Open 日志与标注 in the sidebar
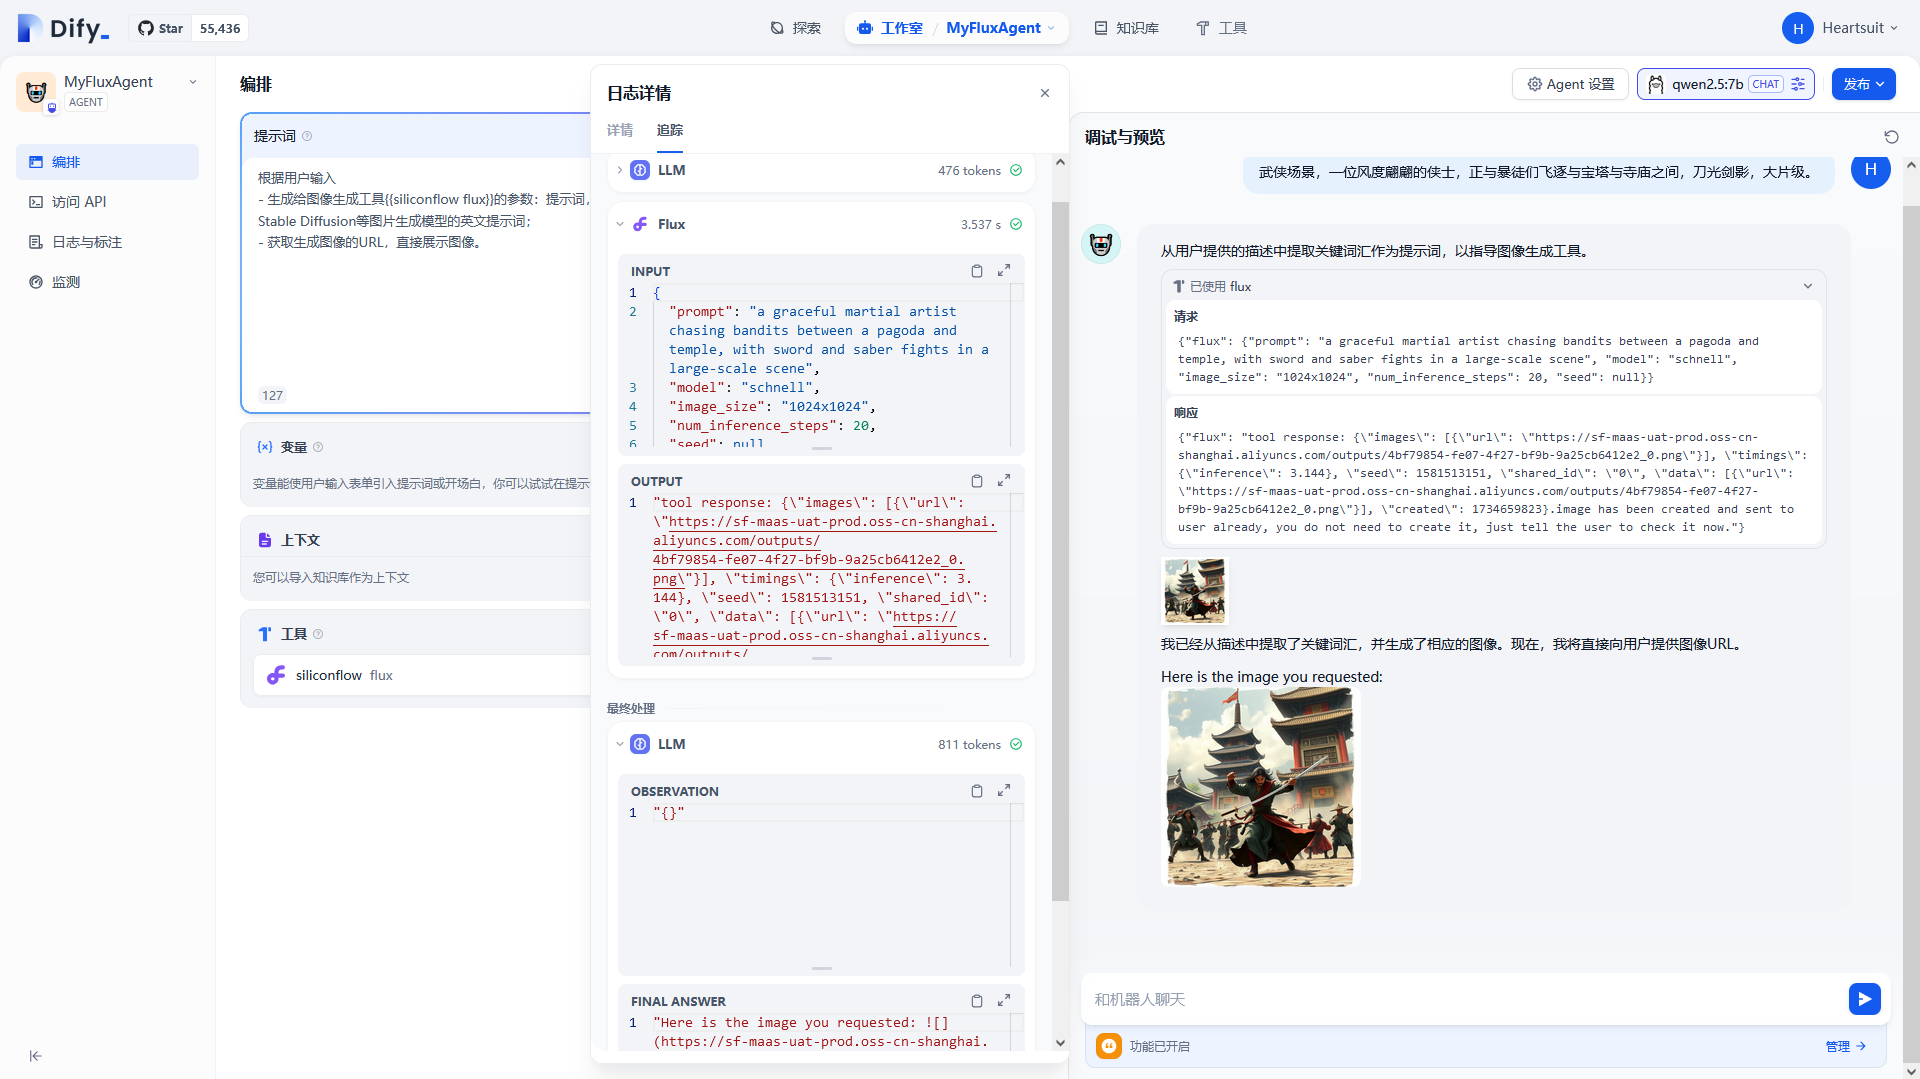1920x1079 pixels. (x=107, y=242)
